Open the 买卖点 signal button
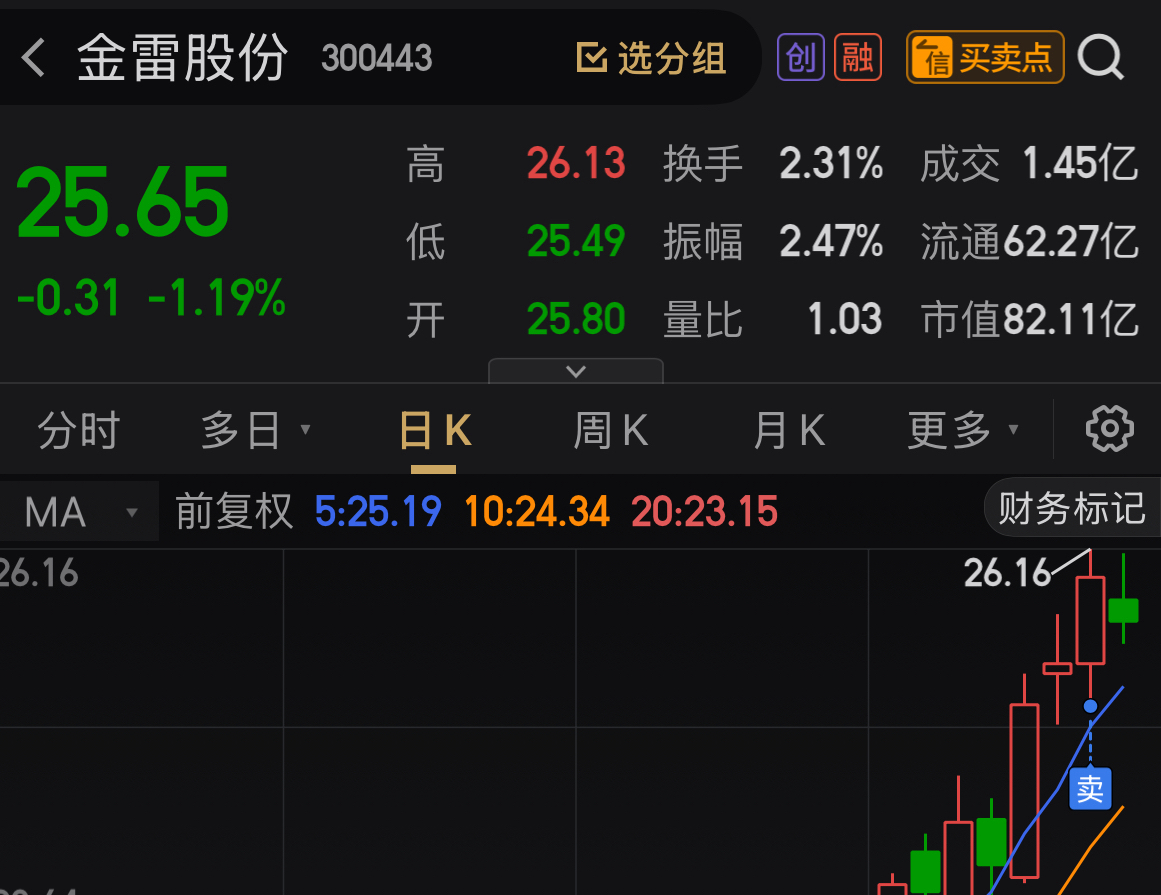The height and width of the screenshot is (895, 1161). 985,57
